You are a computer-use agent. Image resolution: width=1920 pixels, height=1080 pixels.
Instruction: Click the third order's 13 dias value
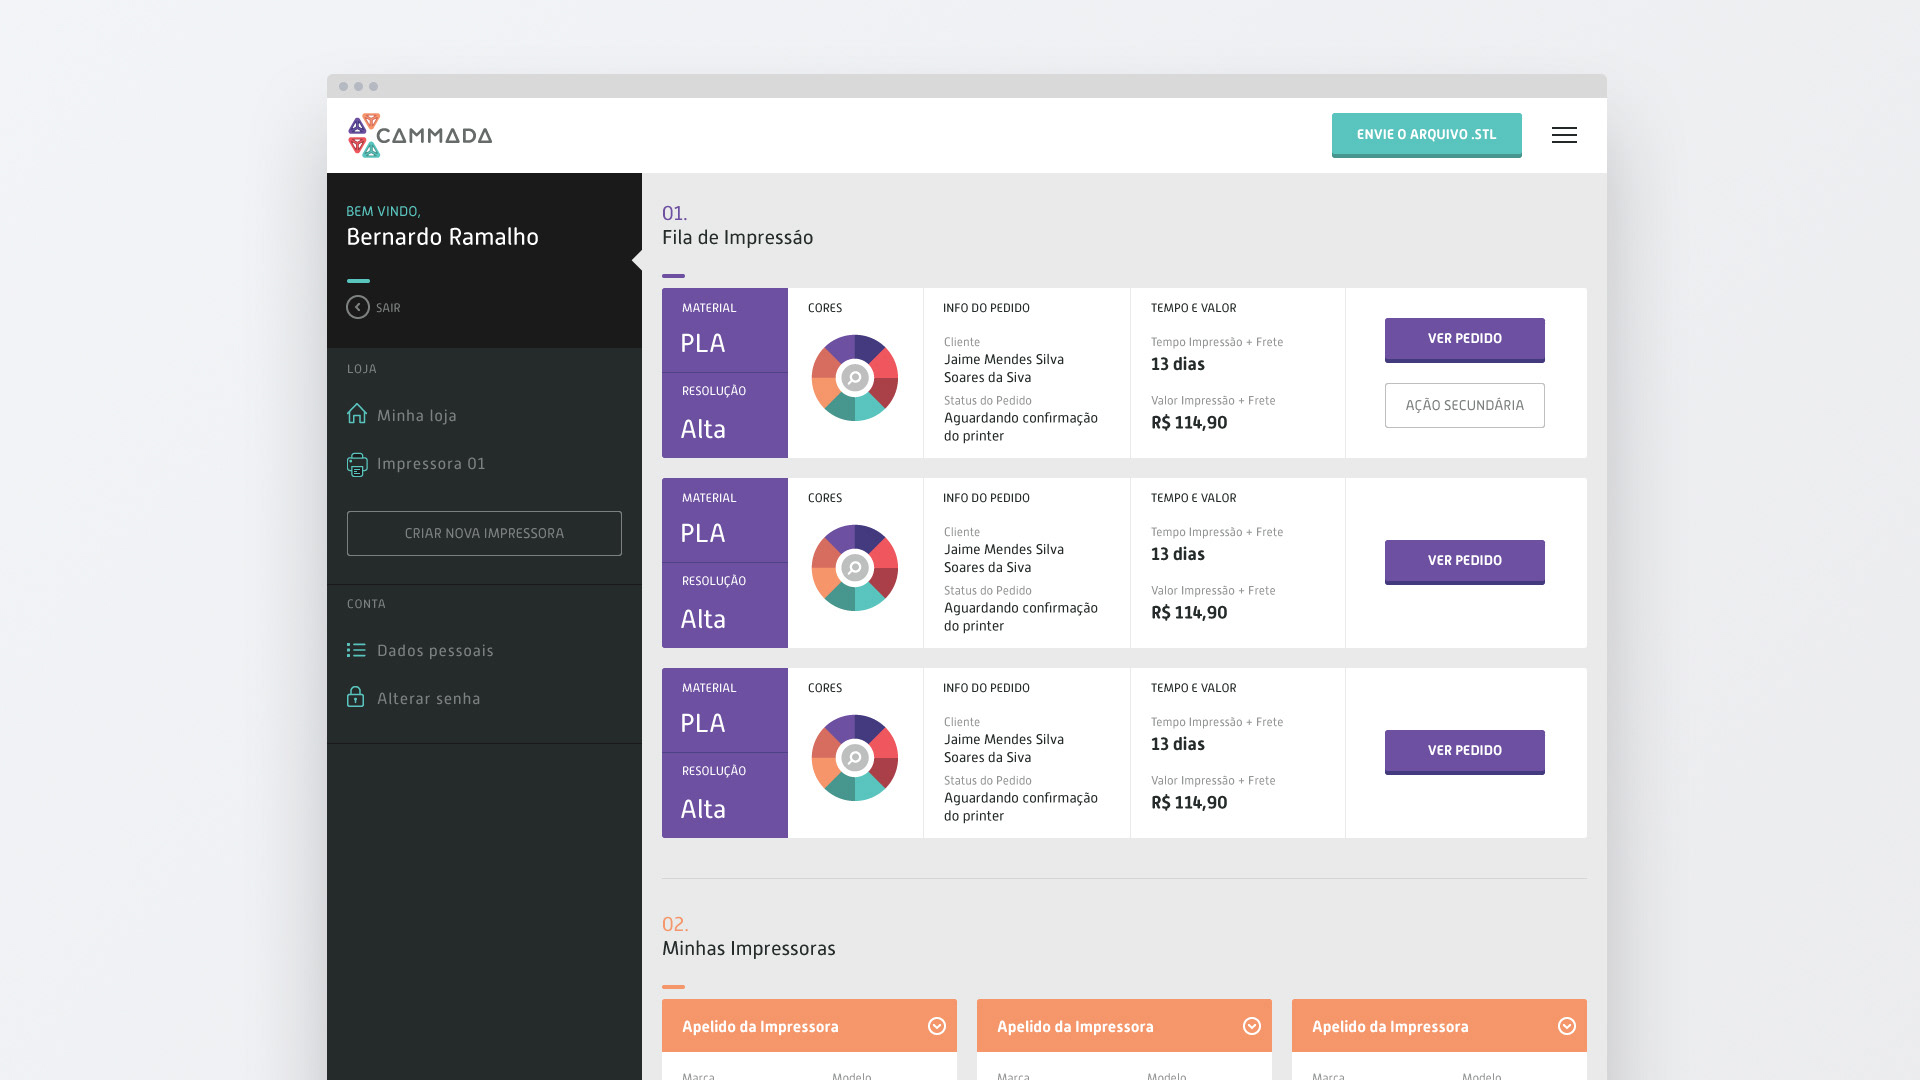(1178, 744)
